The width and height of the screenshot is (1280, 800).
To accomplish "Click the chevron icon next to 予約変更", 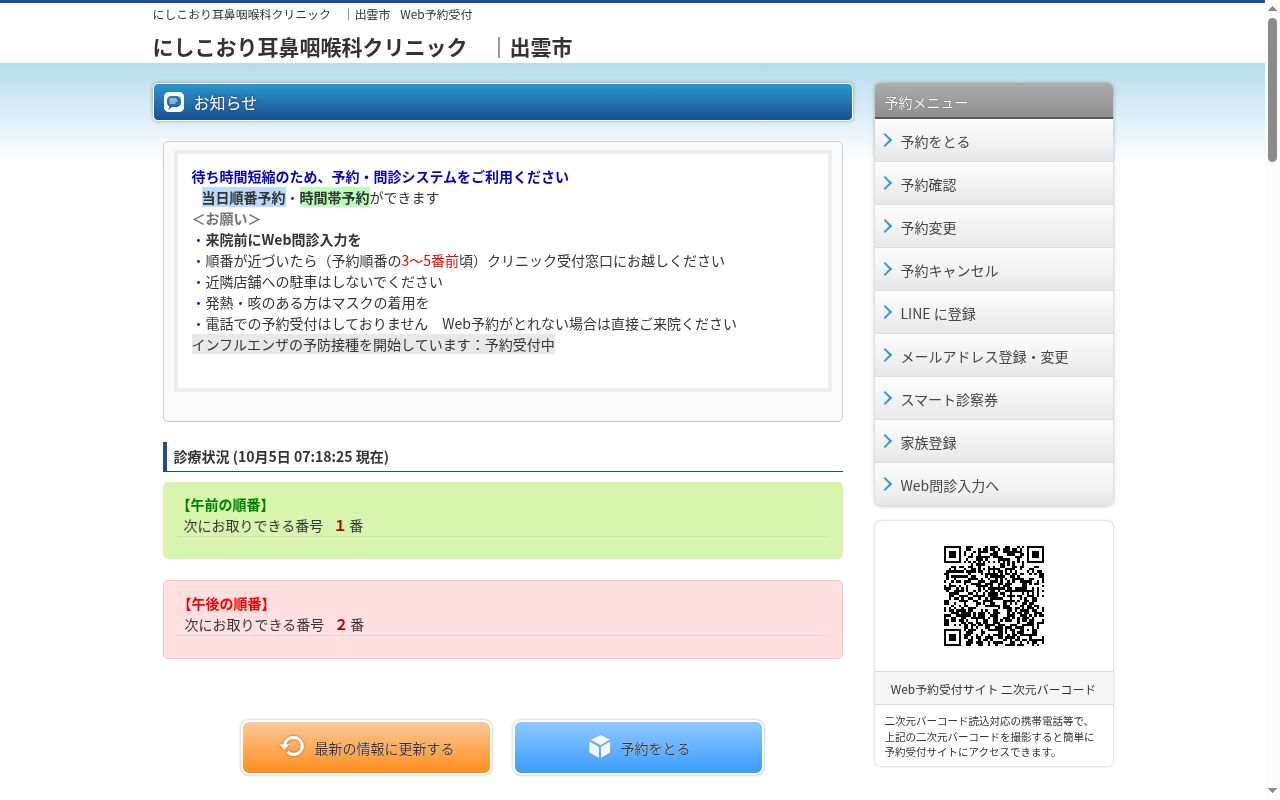I will [x=888, y=227].
